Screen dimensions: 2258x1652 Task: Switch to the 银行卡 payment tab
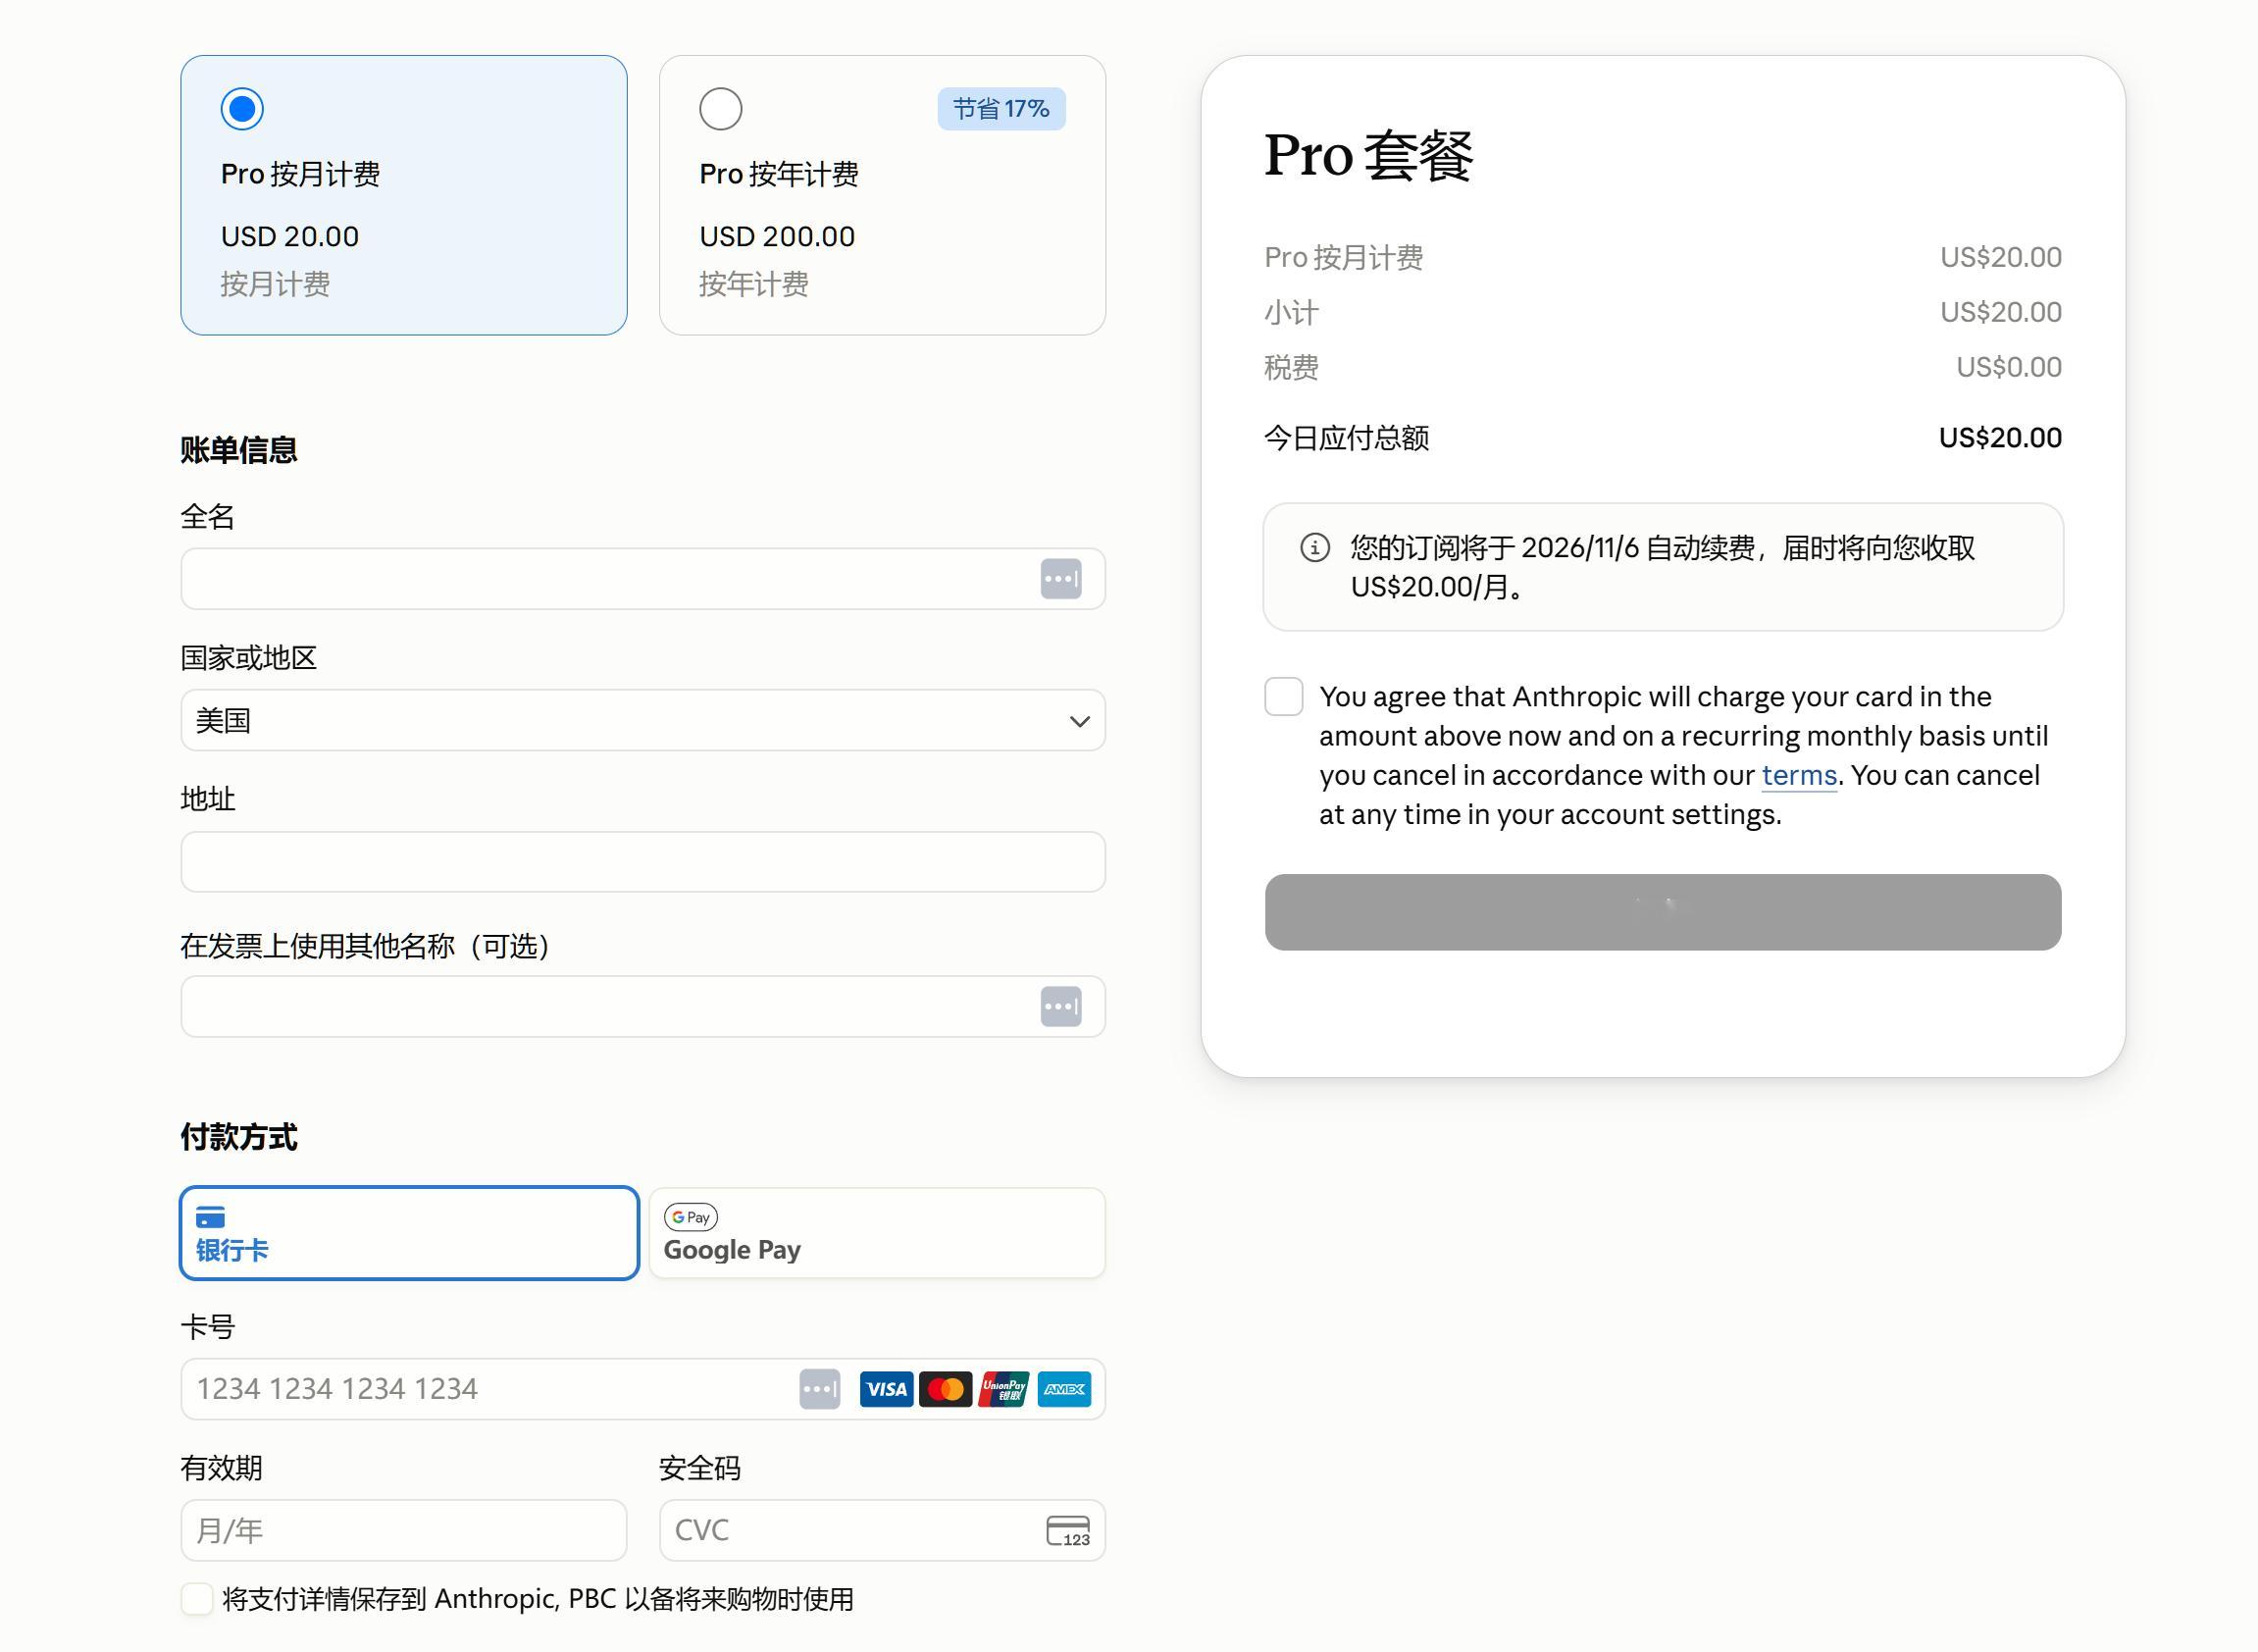(x=409, y=1234)
